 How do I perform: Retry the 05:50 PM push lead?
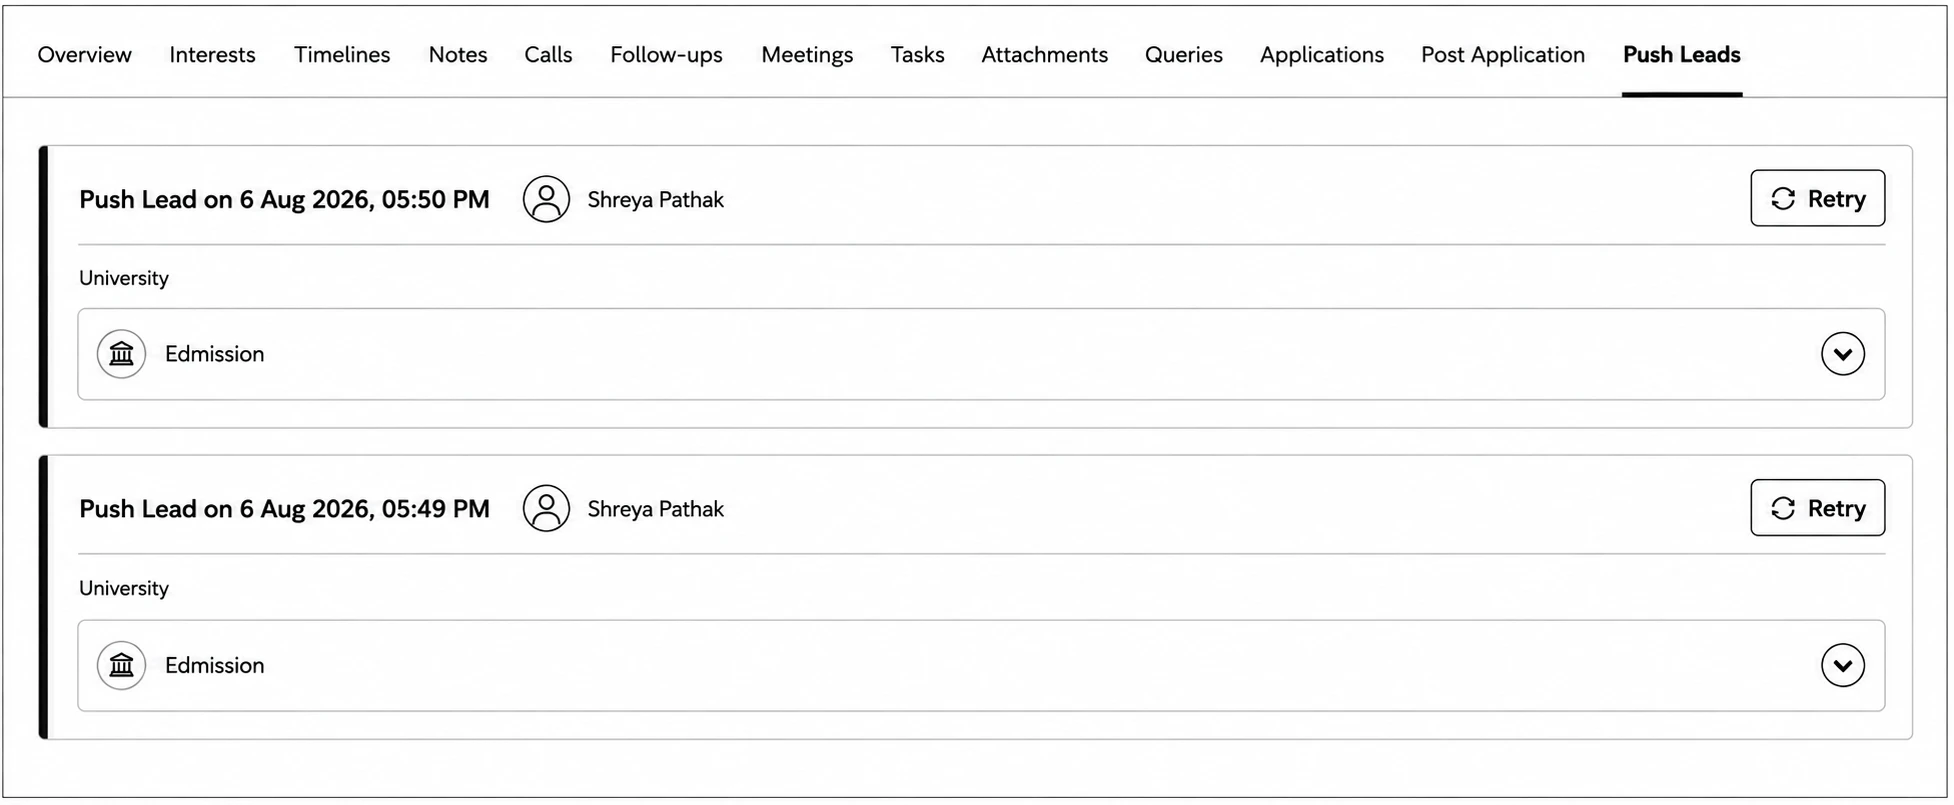[x=1817, y=198]
